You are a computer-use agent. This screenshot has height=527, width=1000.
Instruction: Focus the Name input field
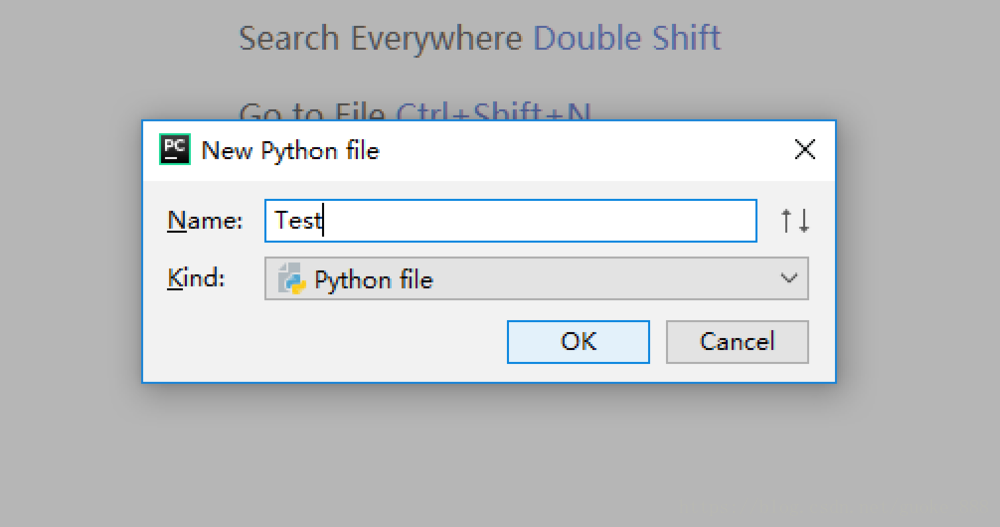(x=511, y=221)
